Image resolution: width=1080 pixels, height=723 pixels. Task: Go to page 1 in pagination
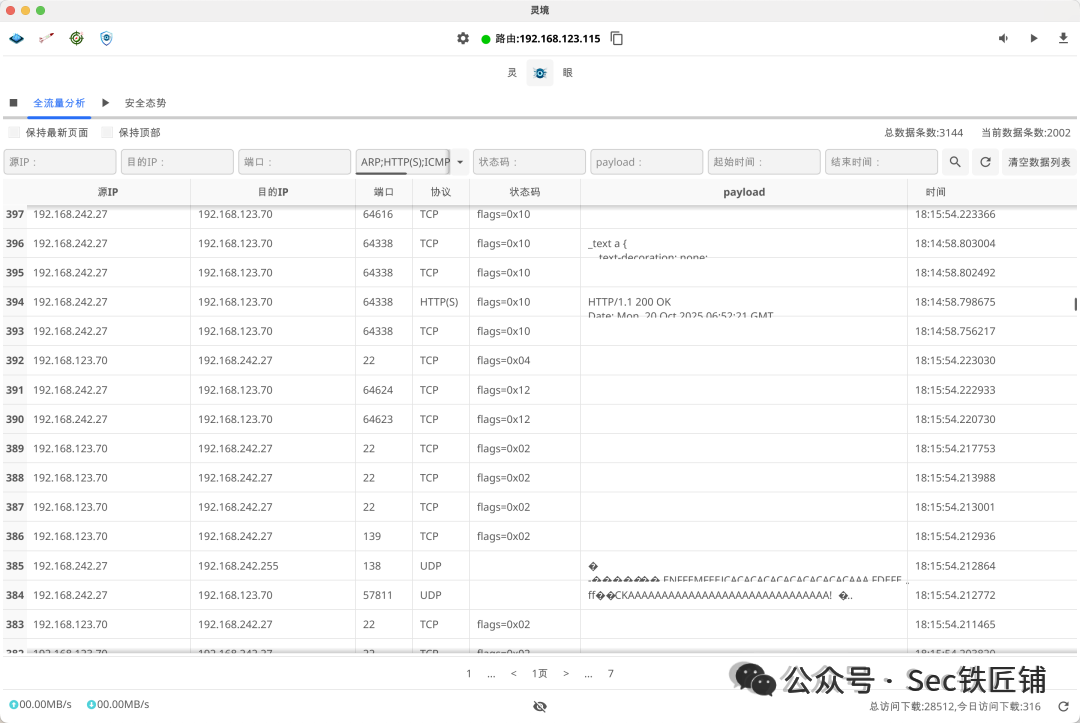(469, 673)
